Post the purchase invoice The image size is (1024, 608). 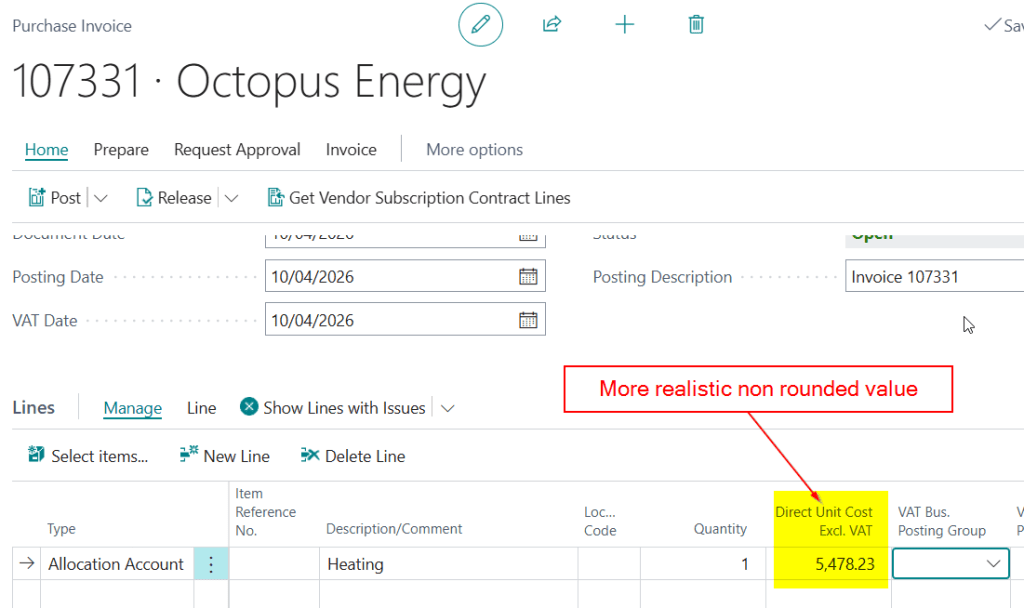(55, 198)
